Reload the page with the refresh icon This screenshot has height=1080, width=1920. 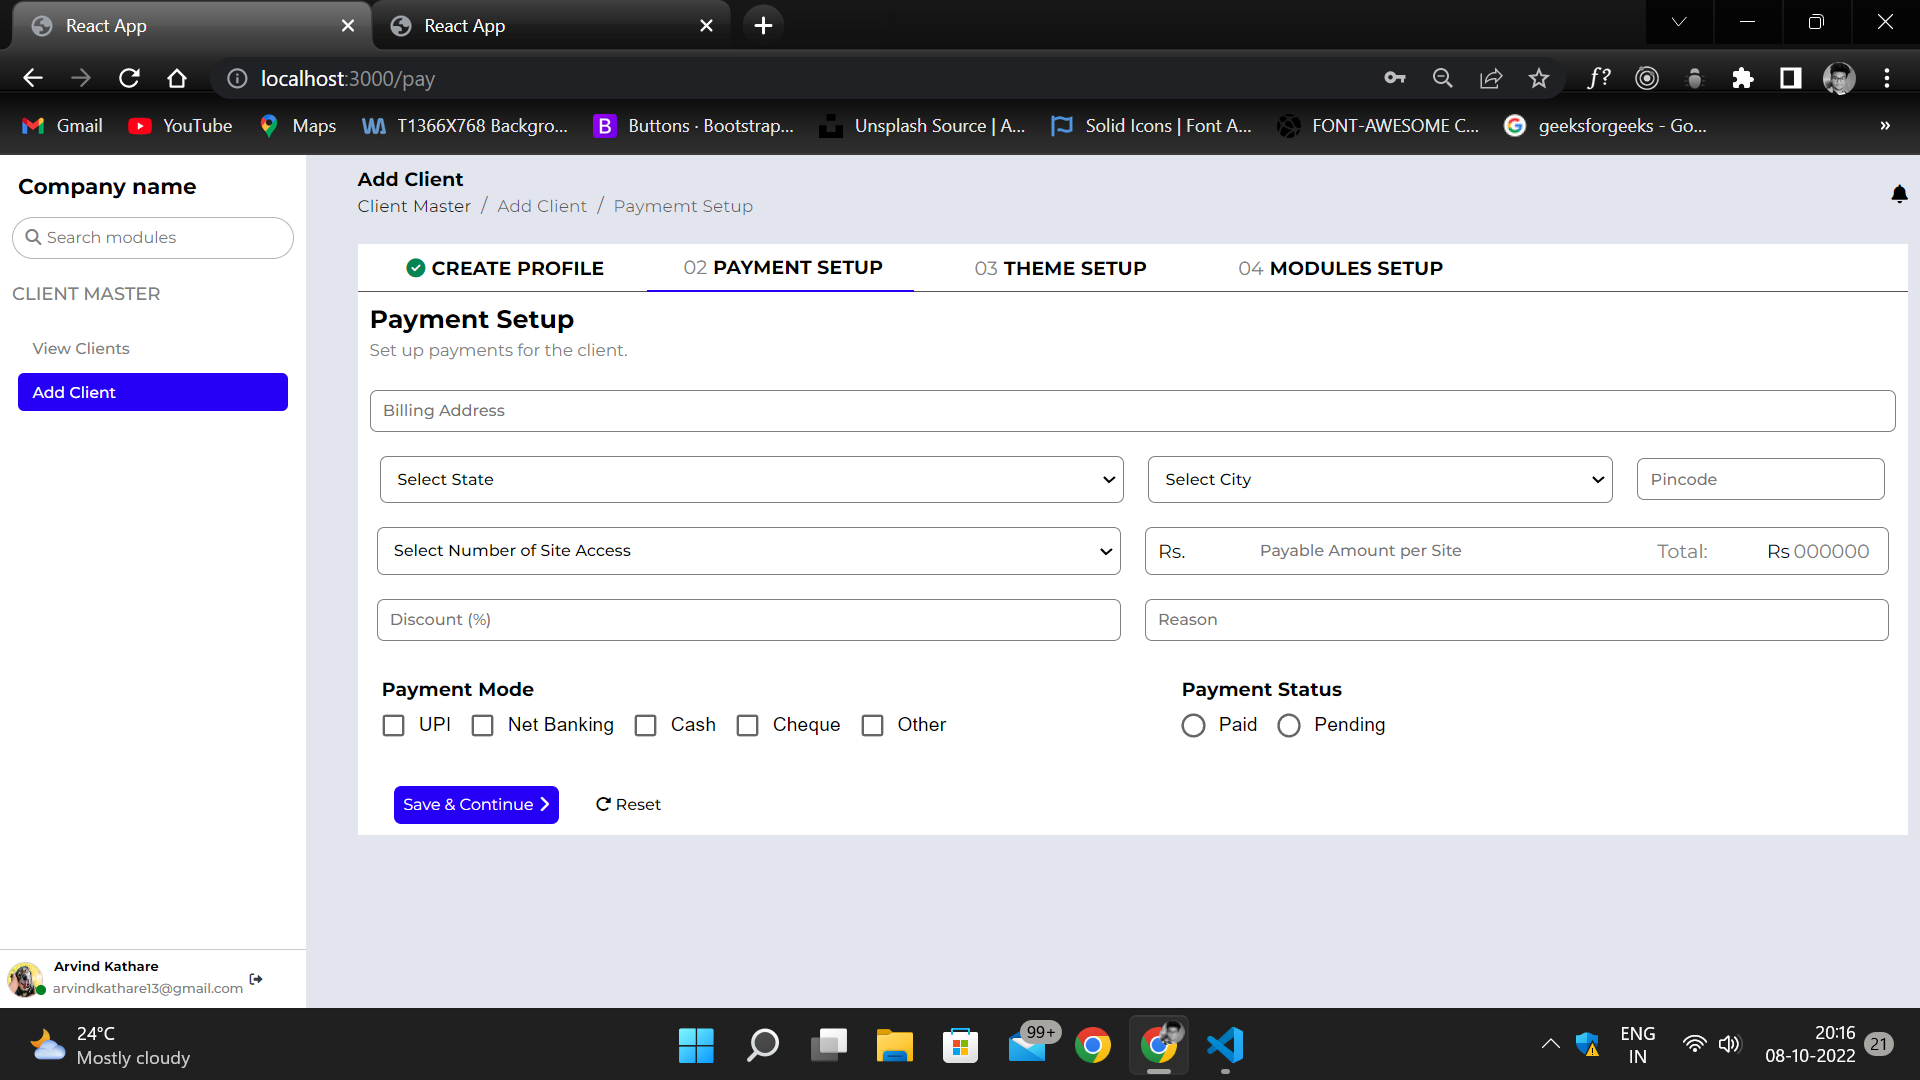[129, 78]
